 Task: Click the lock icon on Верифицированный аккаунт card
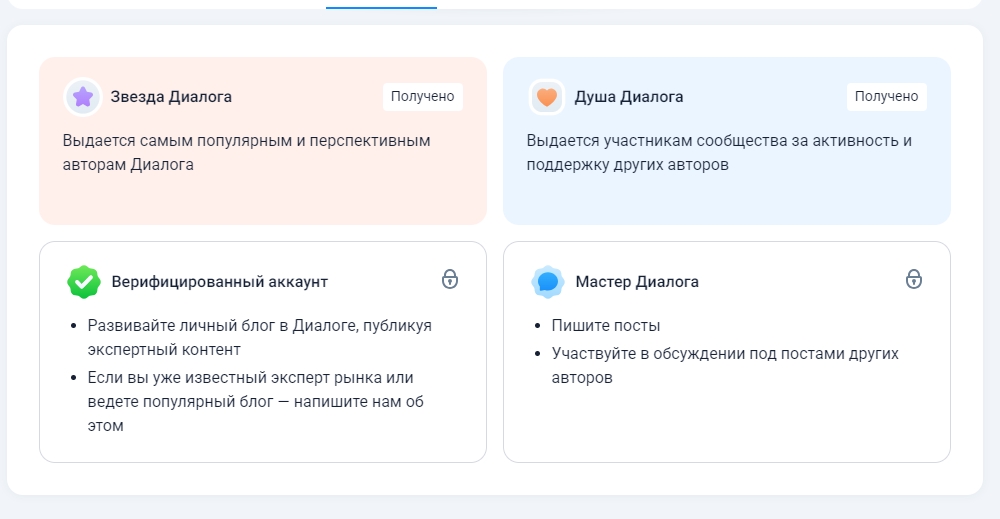point(450,279)
